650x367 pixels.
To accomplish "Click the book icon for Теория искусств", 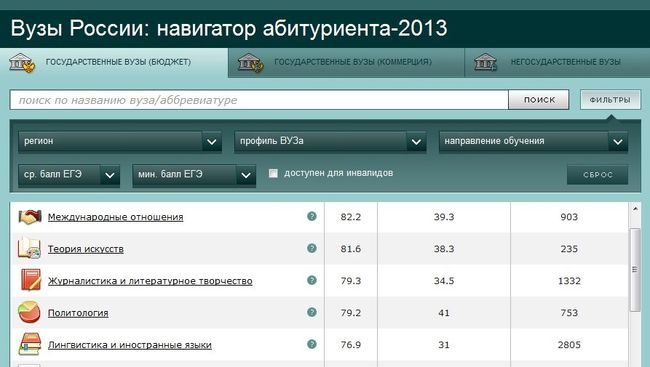I will [x=29, y=248].
